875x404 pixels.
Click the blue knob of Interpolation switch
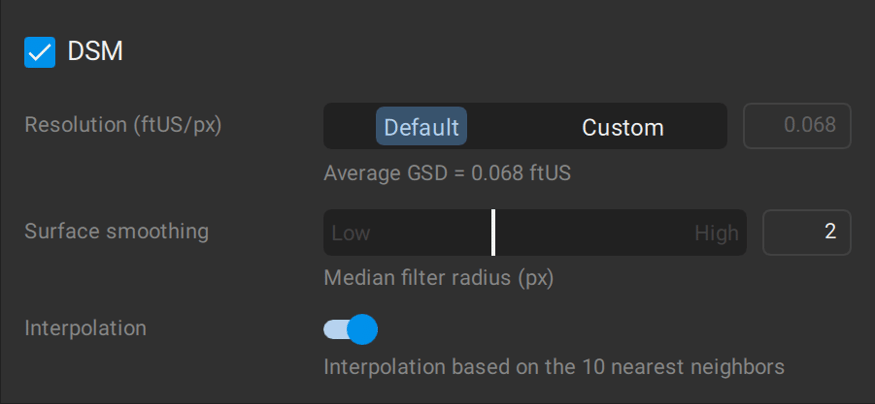click(x=362, y=328)
